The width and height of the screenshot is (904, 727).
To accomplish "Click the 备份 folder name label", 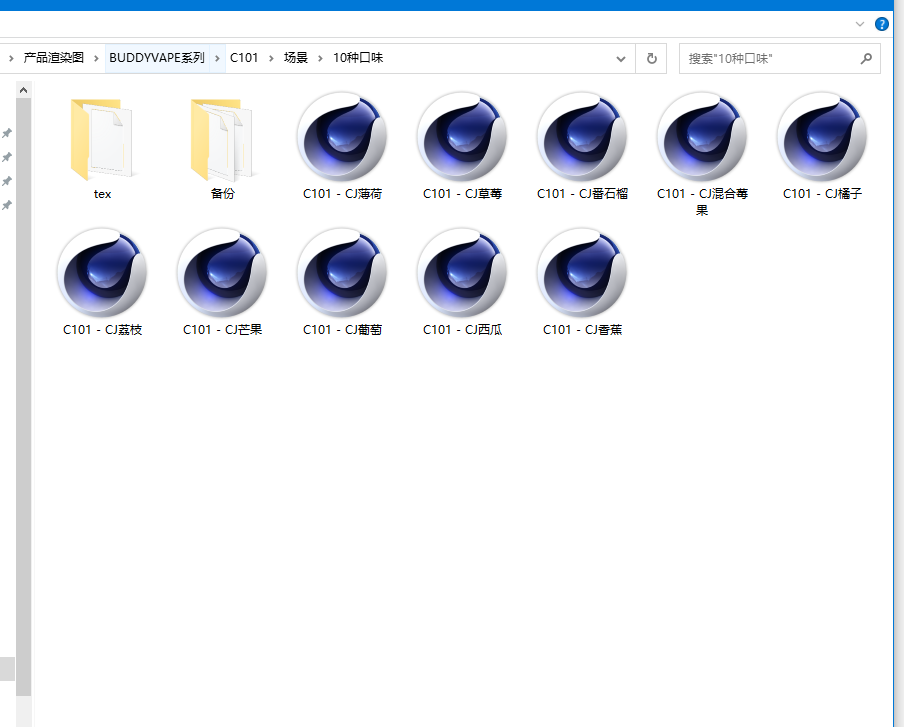I will click(223, 194).
